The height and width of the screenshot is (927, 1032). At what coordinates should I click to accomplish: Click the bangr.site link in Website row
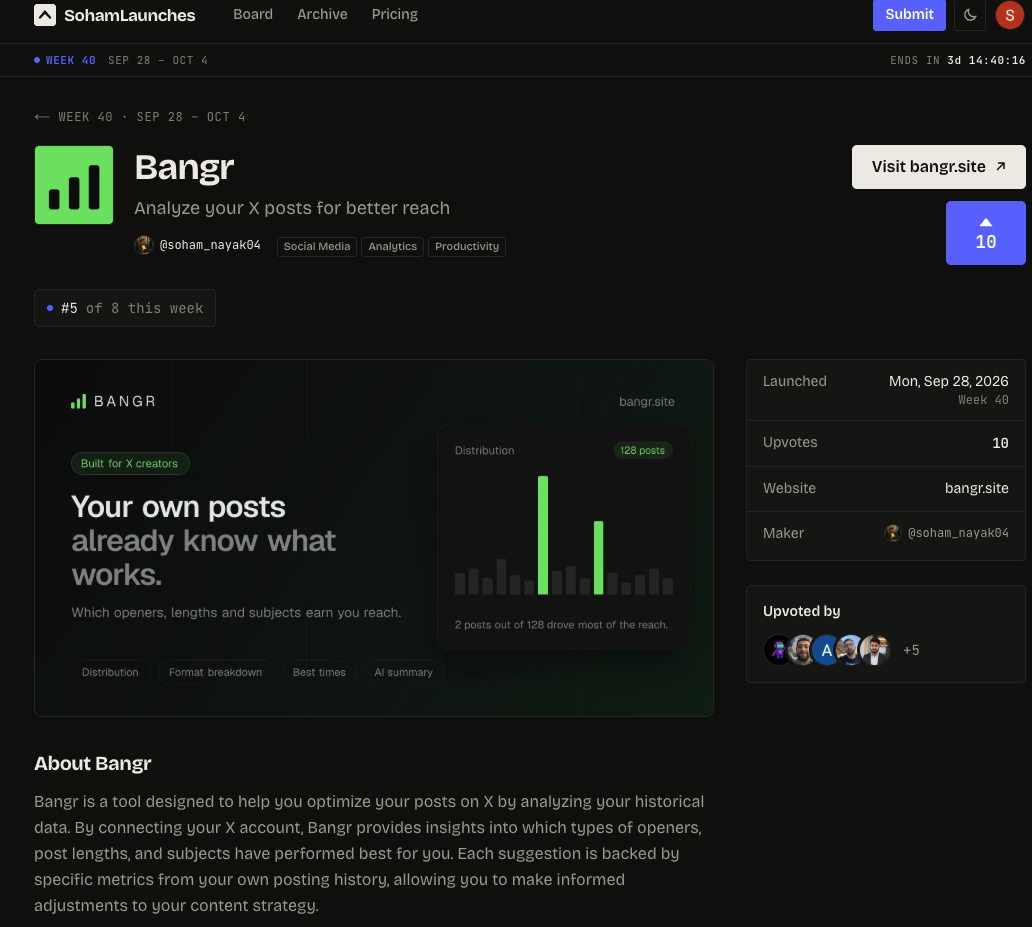tap(977, 489)
